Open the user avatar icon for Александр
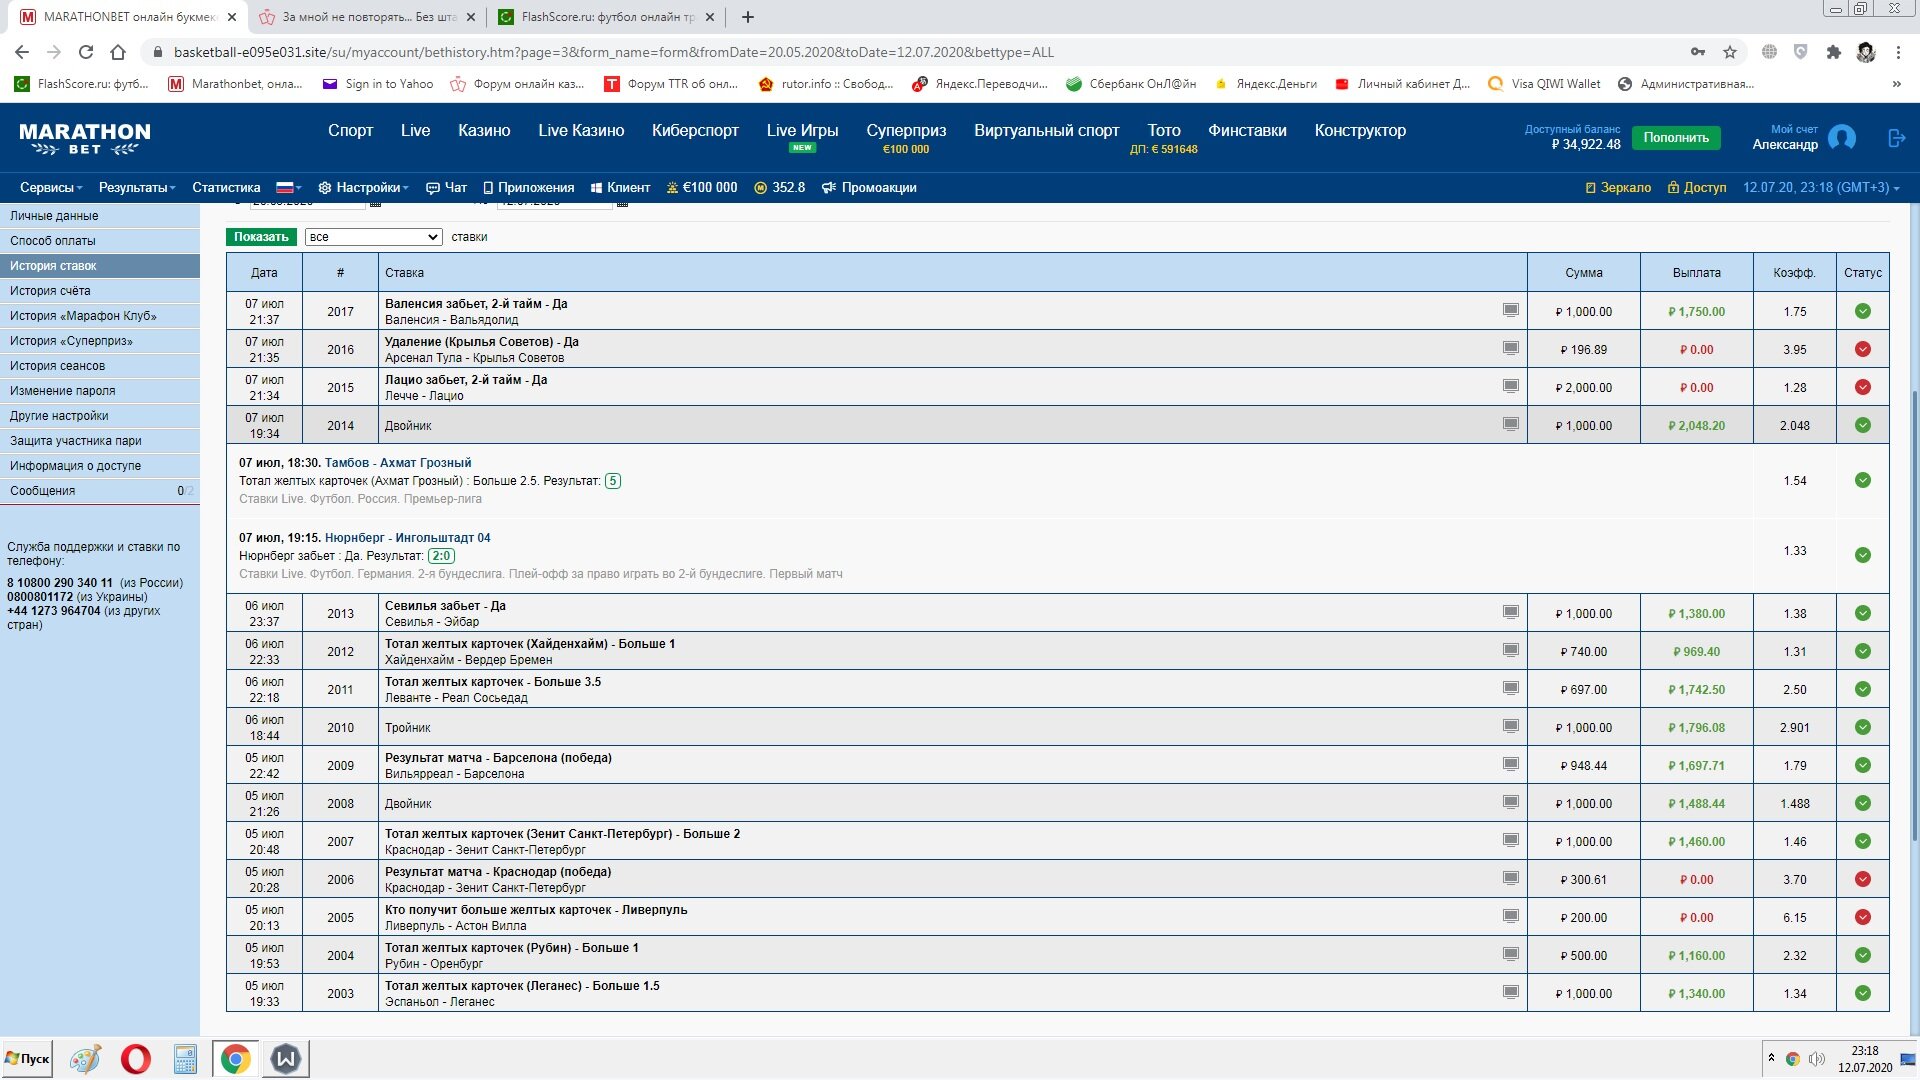 coord(1841,138)
